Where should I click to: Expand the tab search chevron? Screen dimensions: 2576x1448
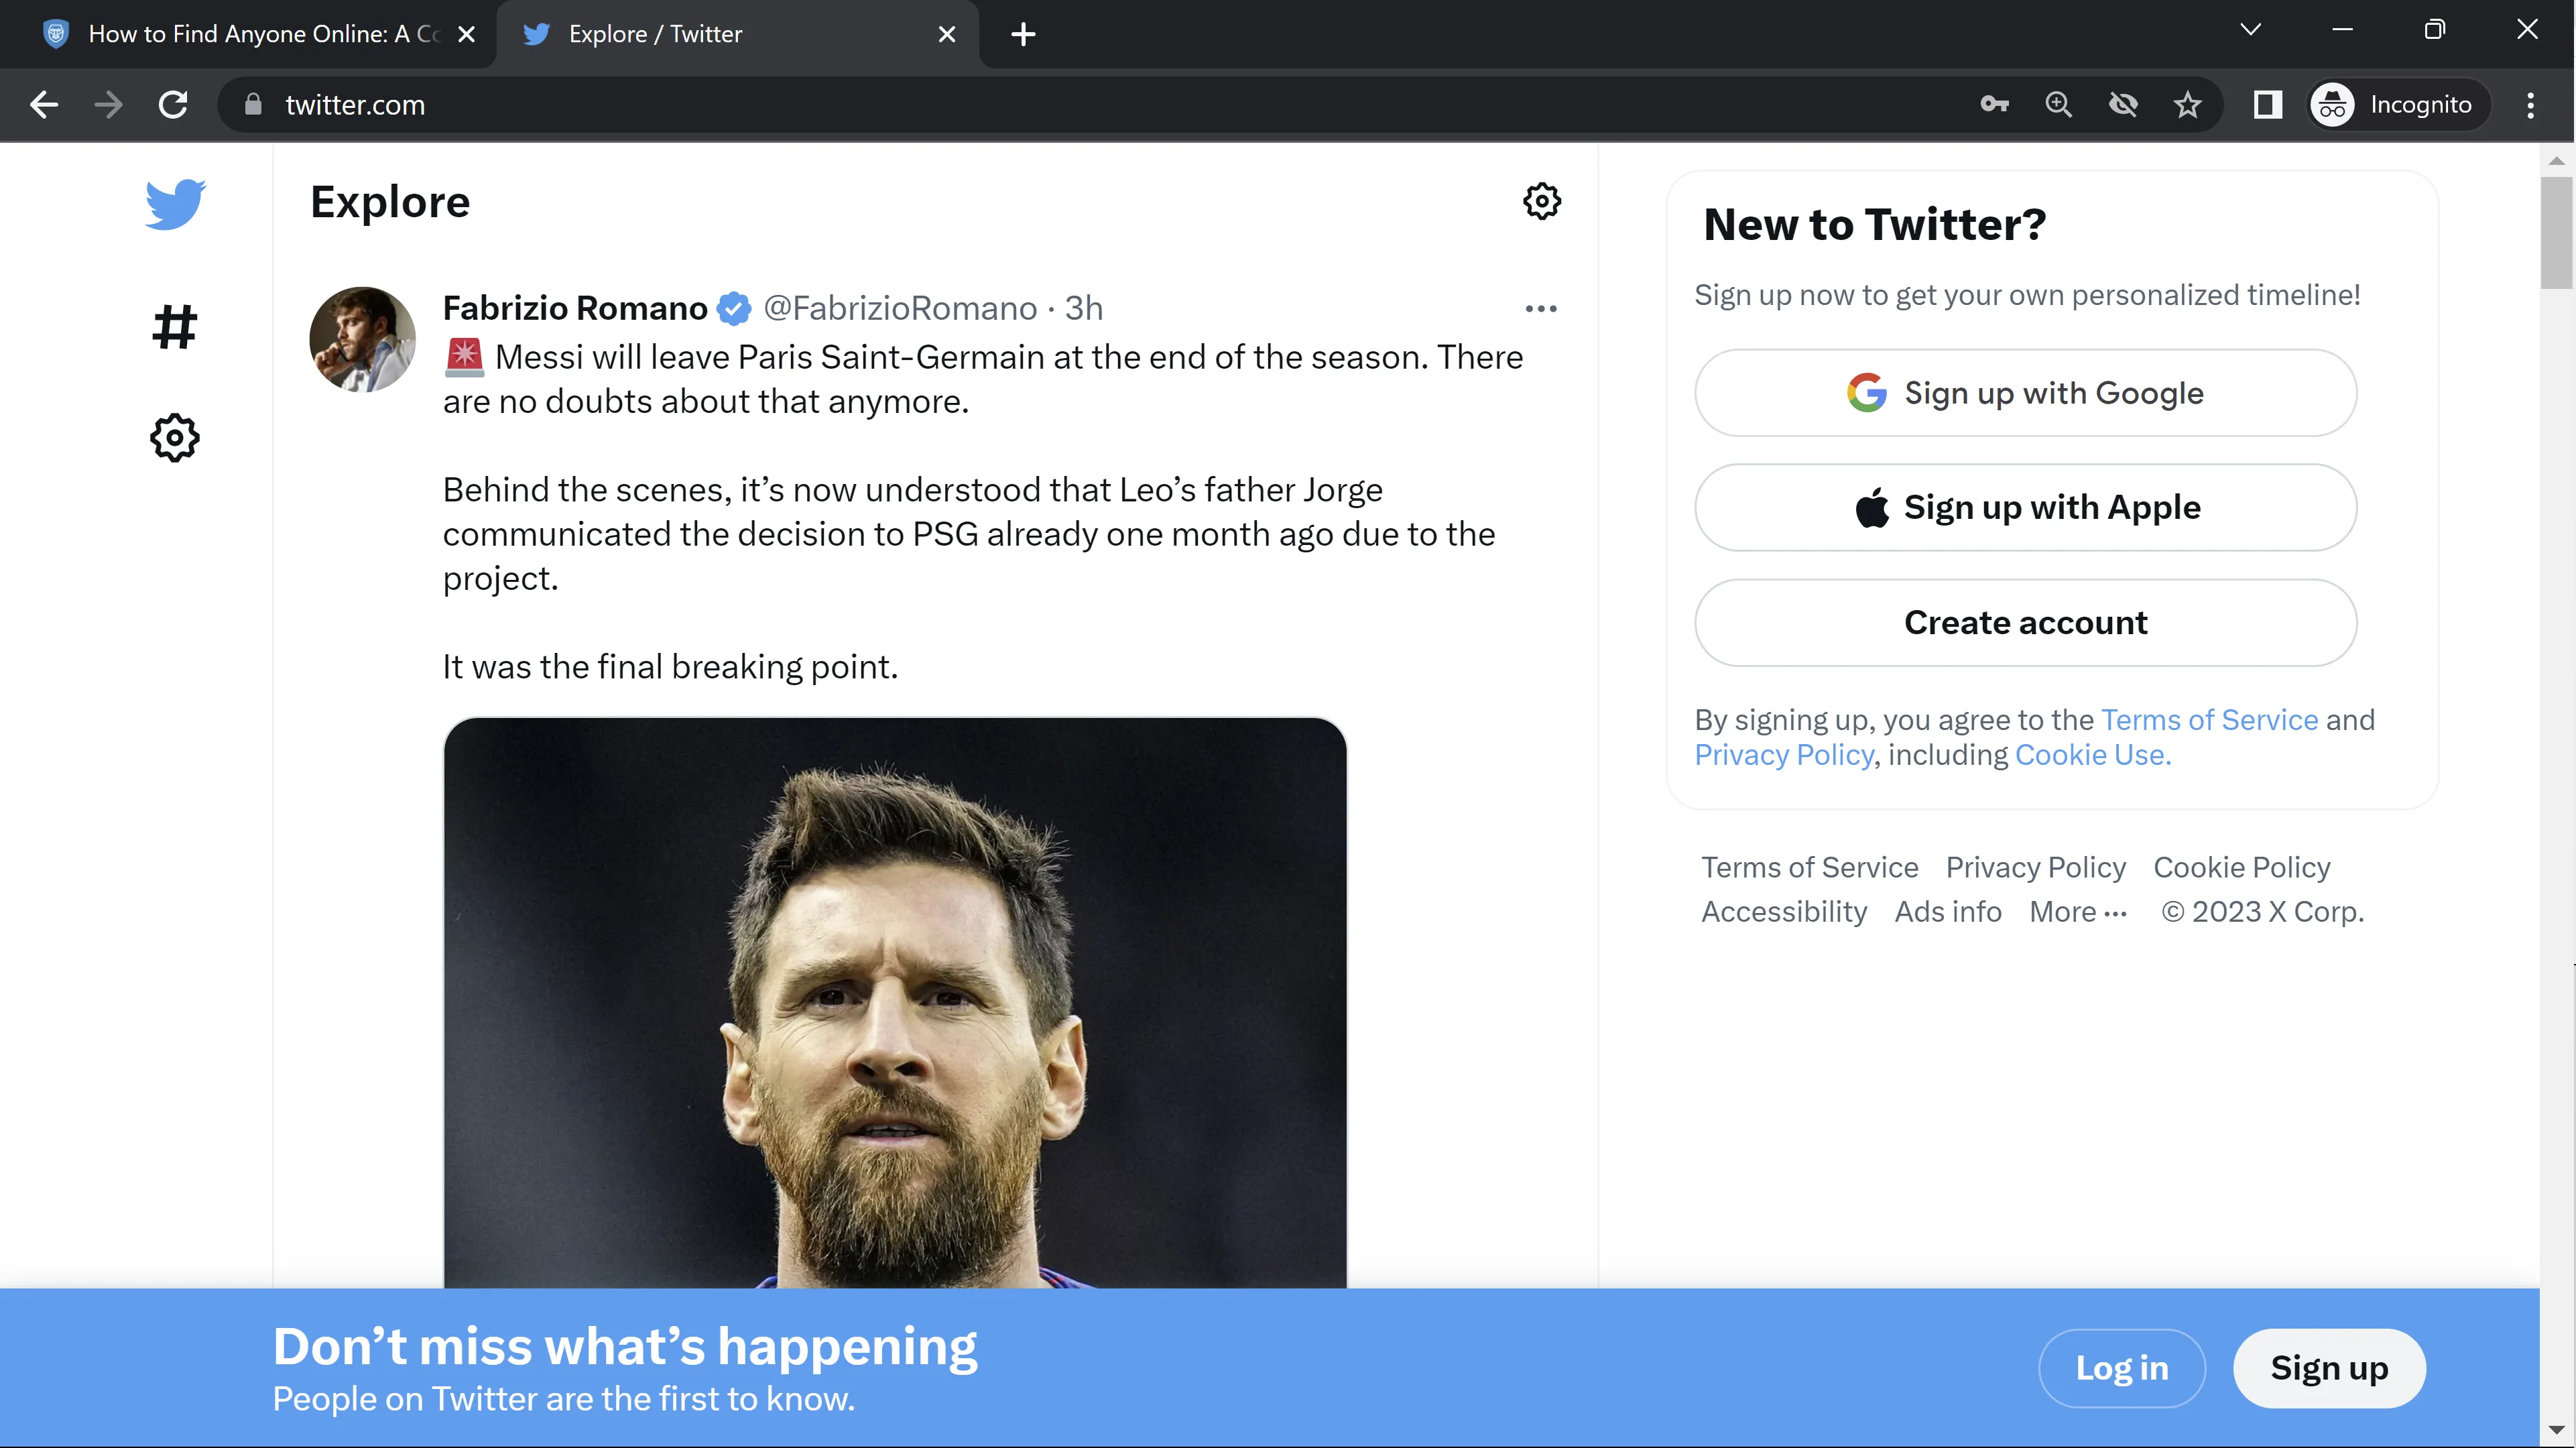pyautogui.click(x=2250, y=30)
